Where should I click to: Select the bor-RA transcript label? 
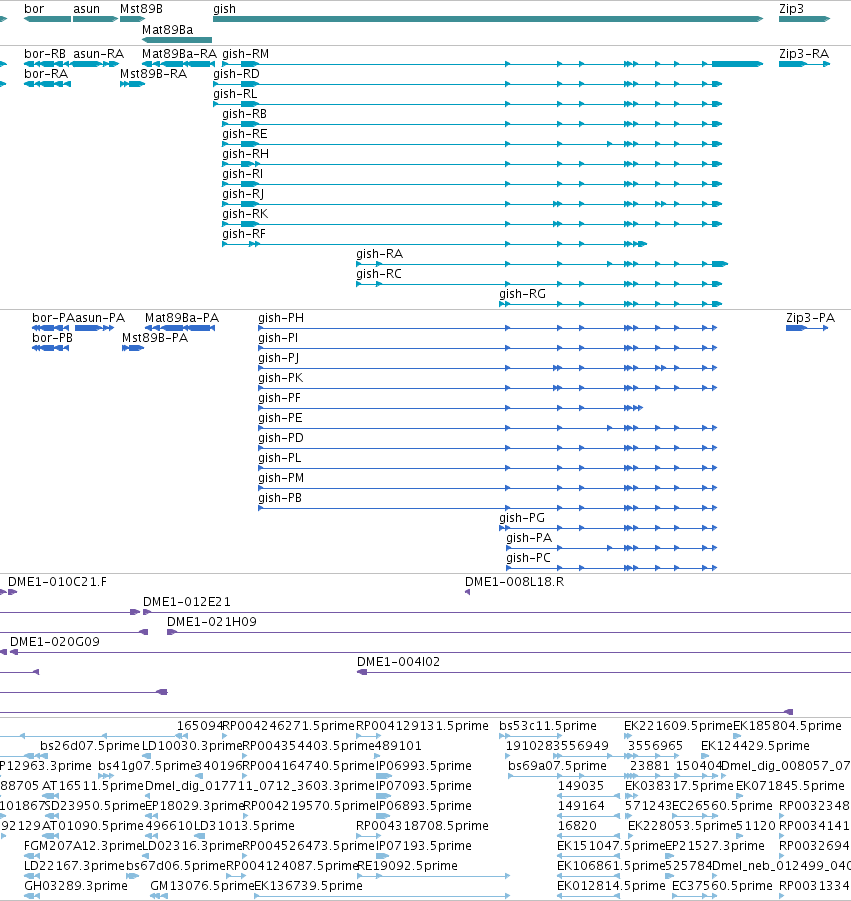(x=46, y=74)
